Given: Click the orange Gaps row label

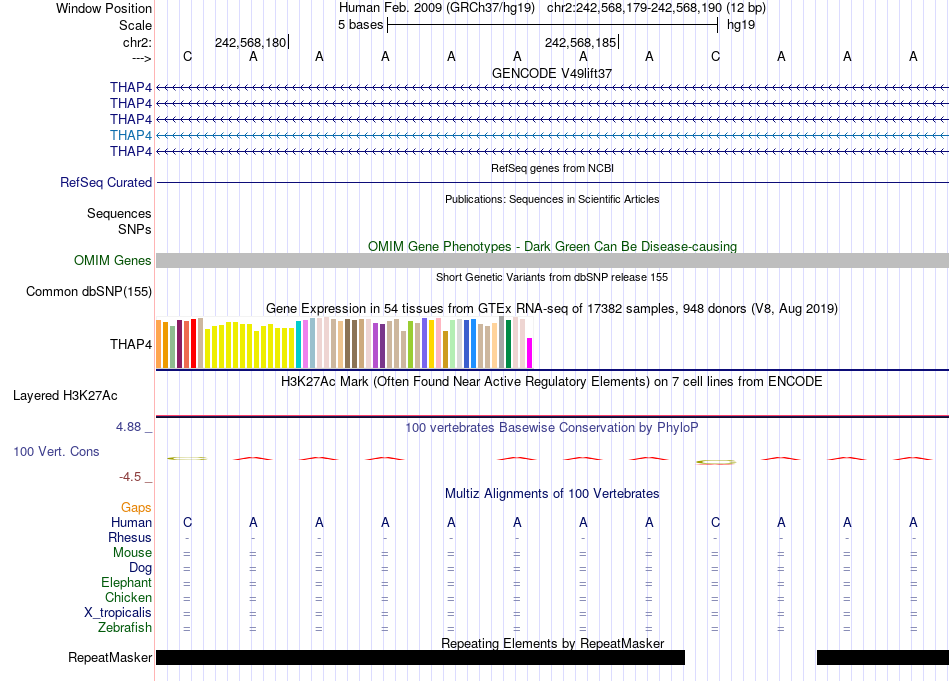Looking at the screenshot, I should [136, 507].
